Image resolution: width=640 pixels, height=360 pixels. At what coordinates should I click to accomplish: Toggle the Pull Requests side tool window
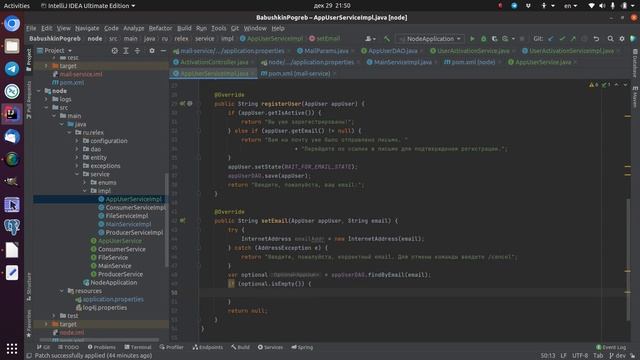click(x=29, y=100)
